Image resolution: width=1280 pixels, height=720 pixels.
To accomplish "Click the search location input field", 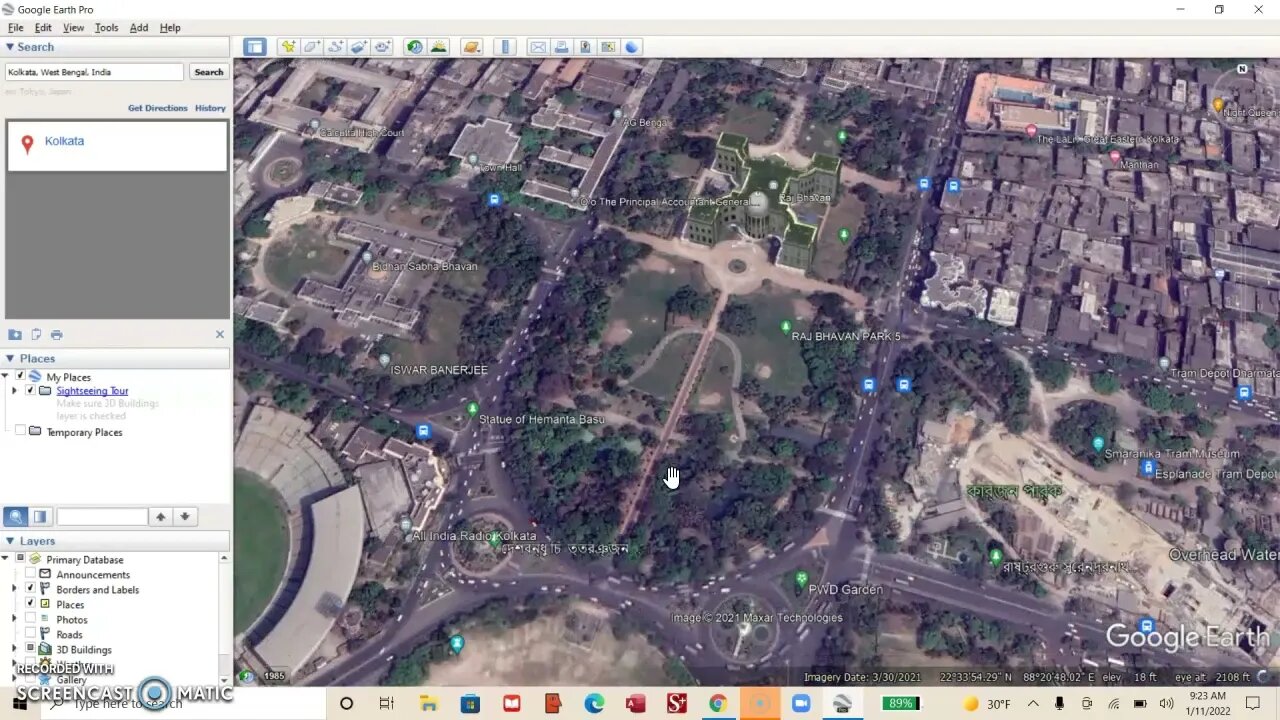I will 94,72.
